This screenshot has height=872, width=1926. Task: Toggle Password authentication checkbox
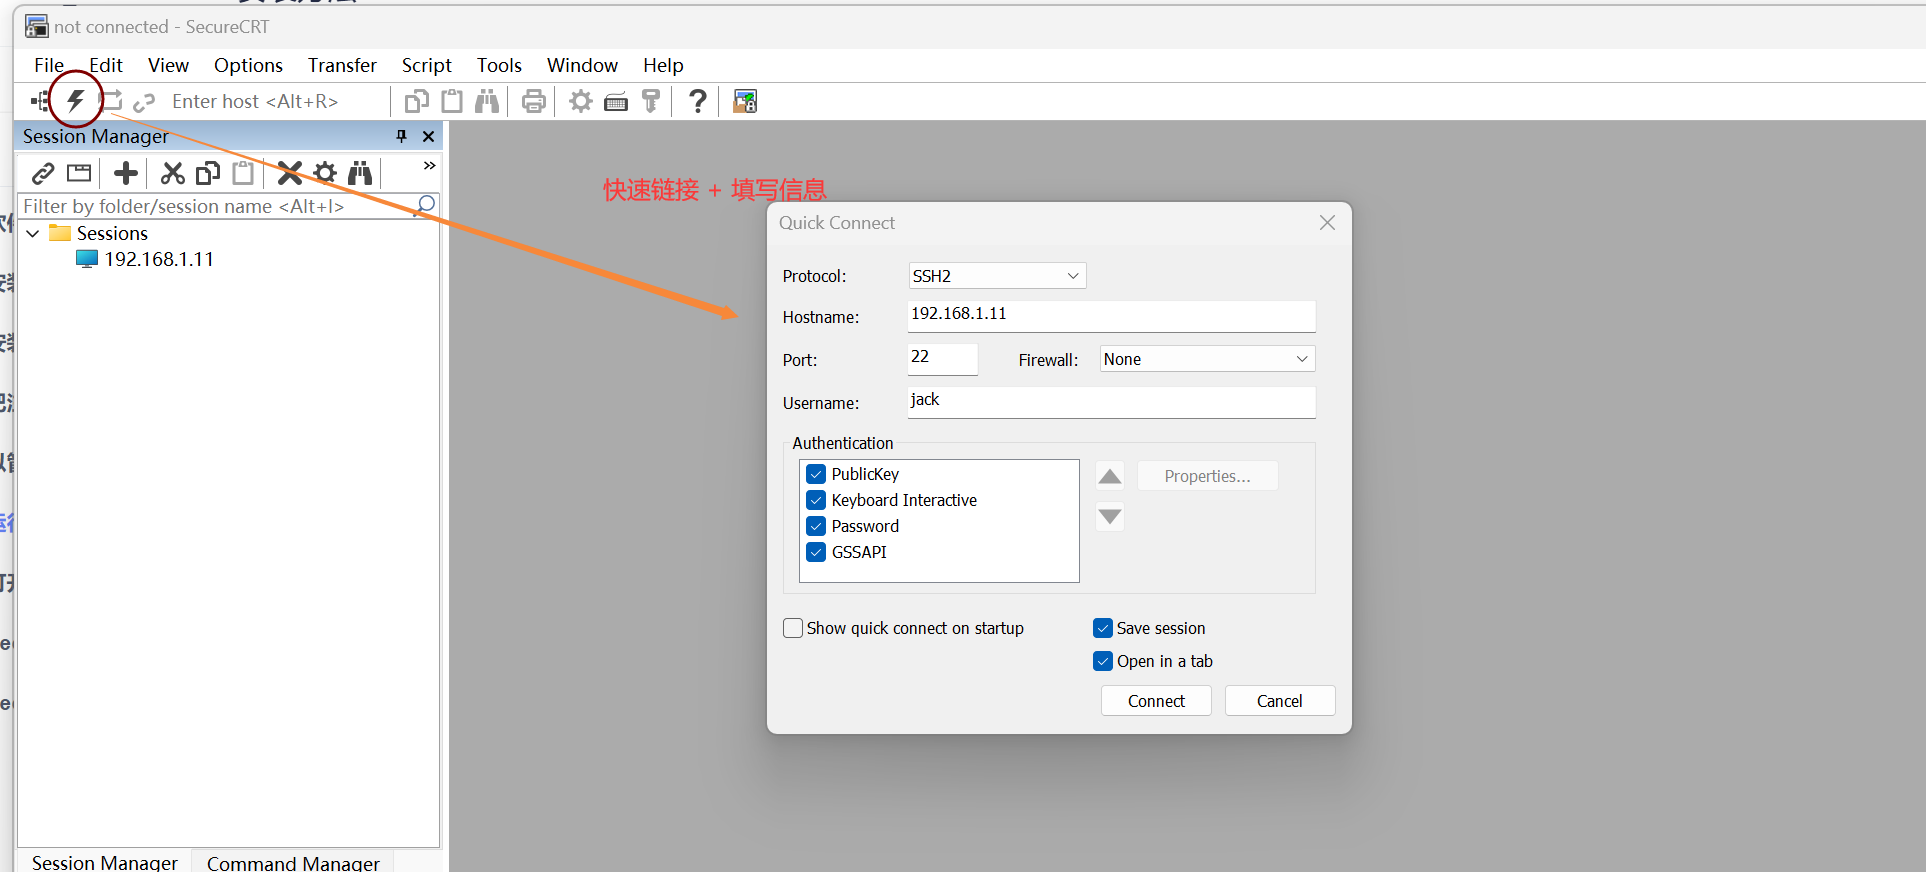[x=816, y=526]
